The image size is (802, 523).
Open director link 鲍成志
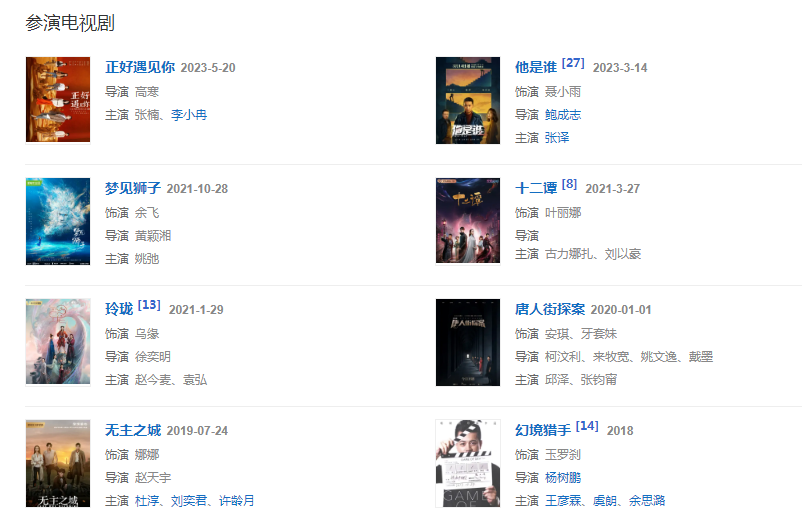563,115
